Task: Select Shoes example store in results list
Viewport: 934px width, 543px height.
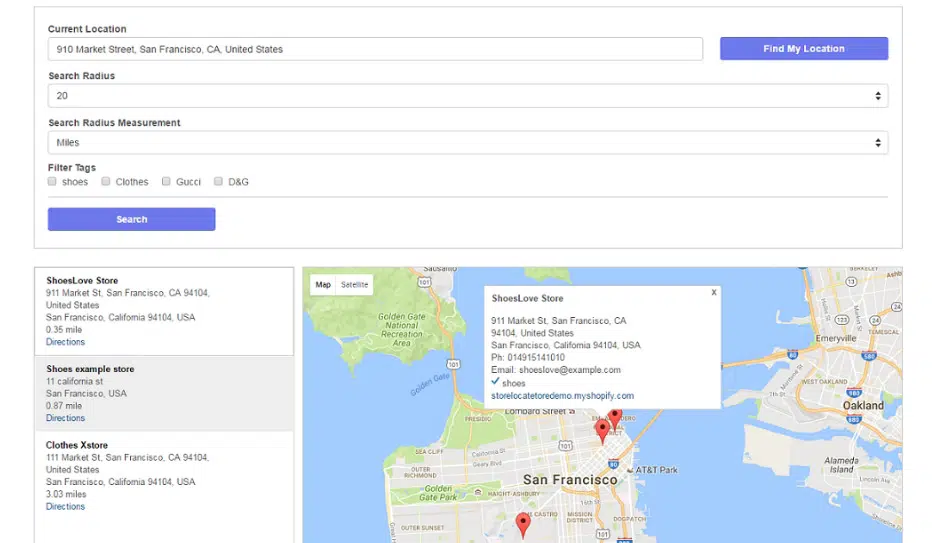Action: [90, 369]
